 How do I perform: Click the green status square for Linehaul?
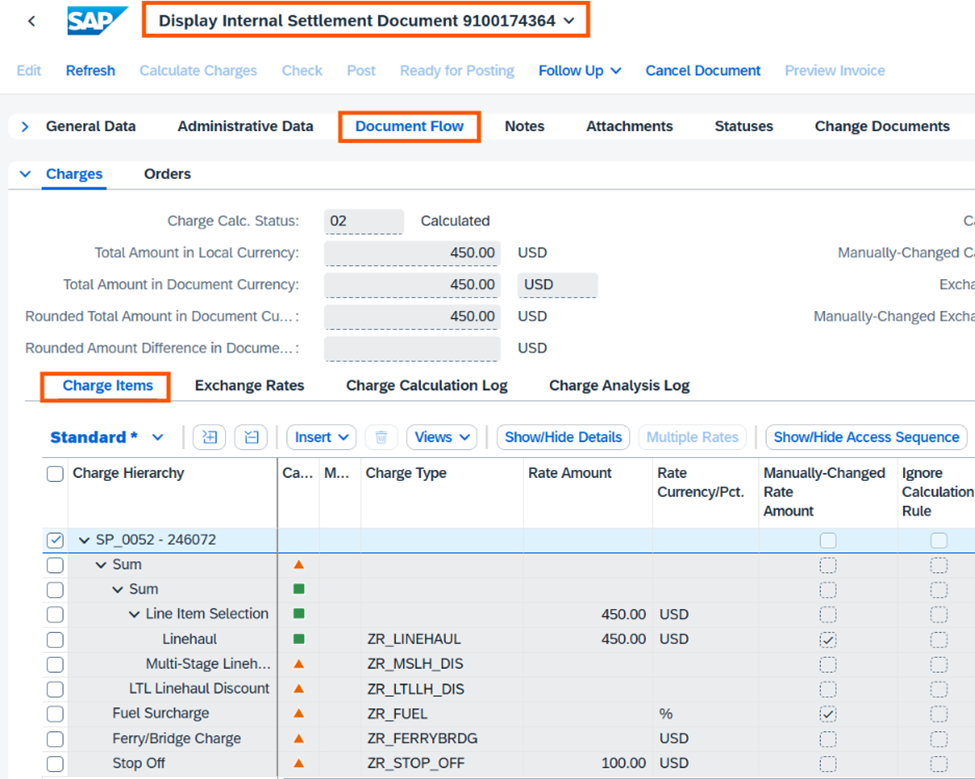297,639
